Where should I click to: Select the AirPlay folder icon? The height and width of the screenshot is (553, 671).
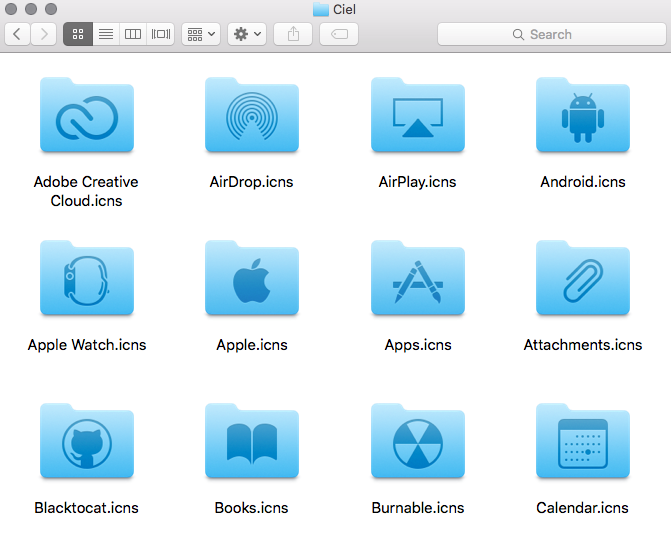pos(418,115)
